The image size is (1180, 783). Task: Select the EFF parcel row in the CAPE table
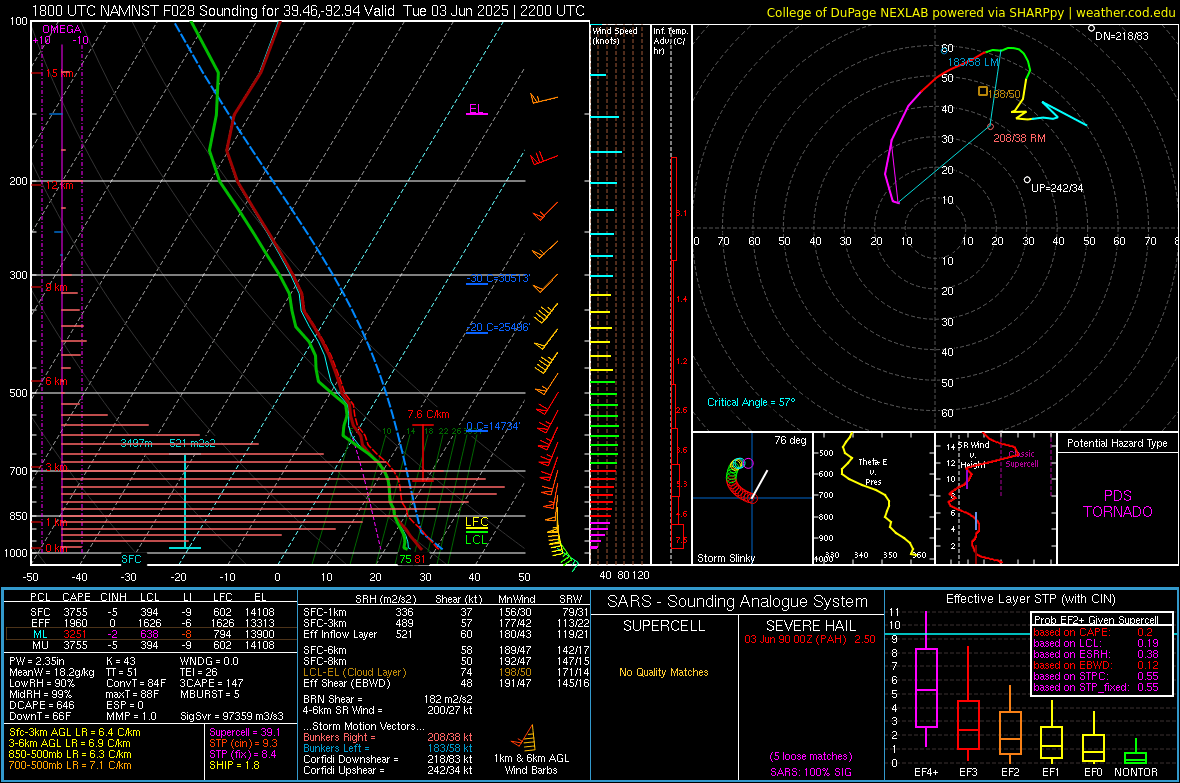coord(151,623)
